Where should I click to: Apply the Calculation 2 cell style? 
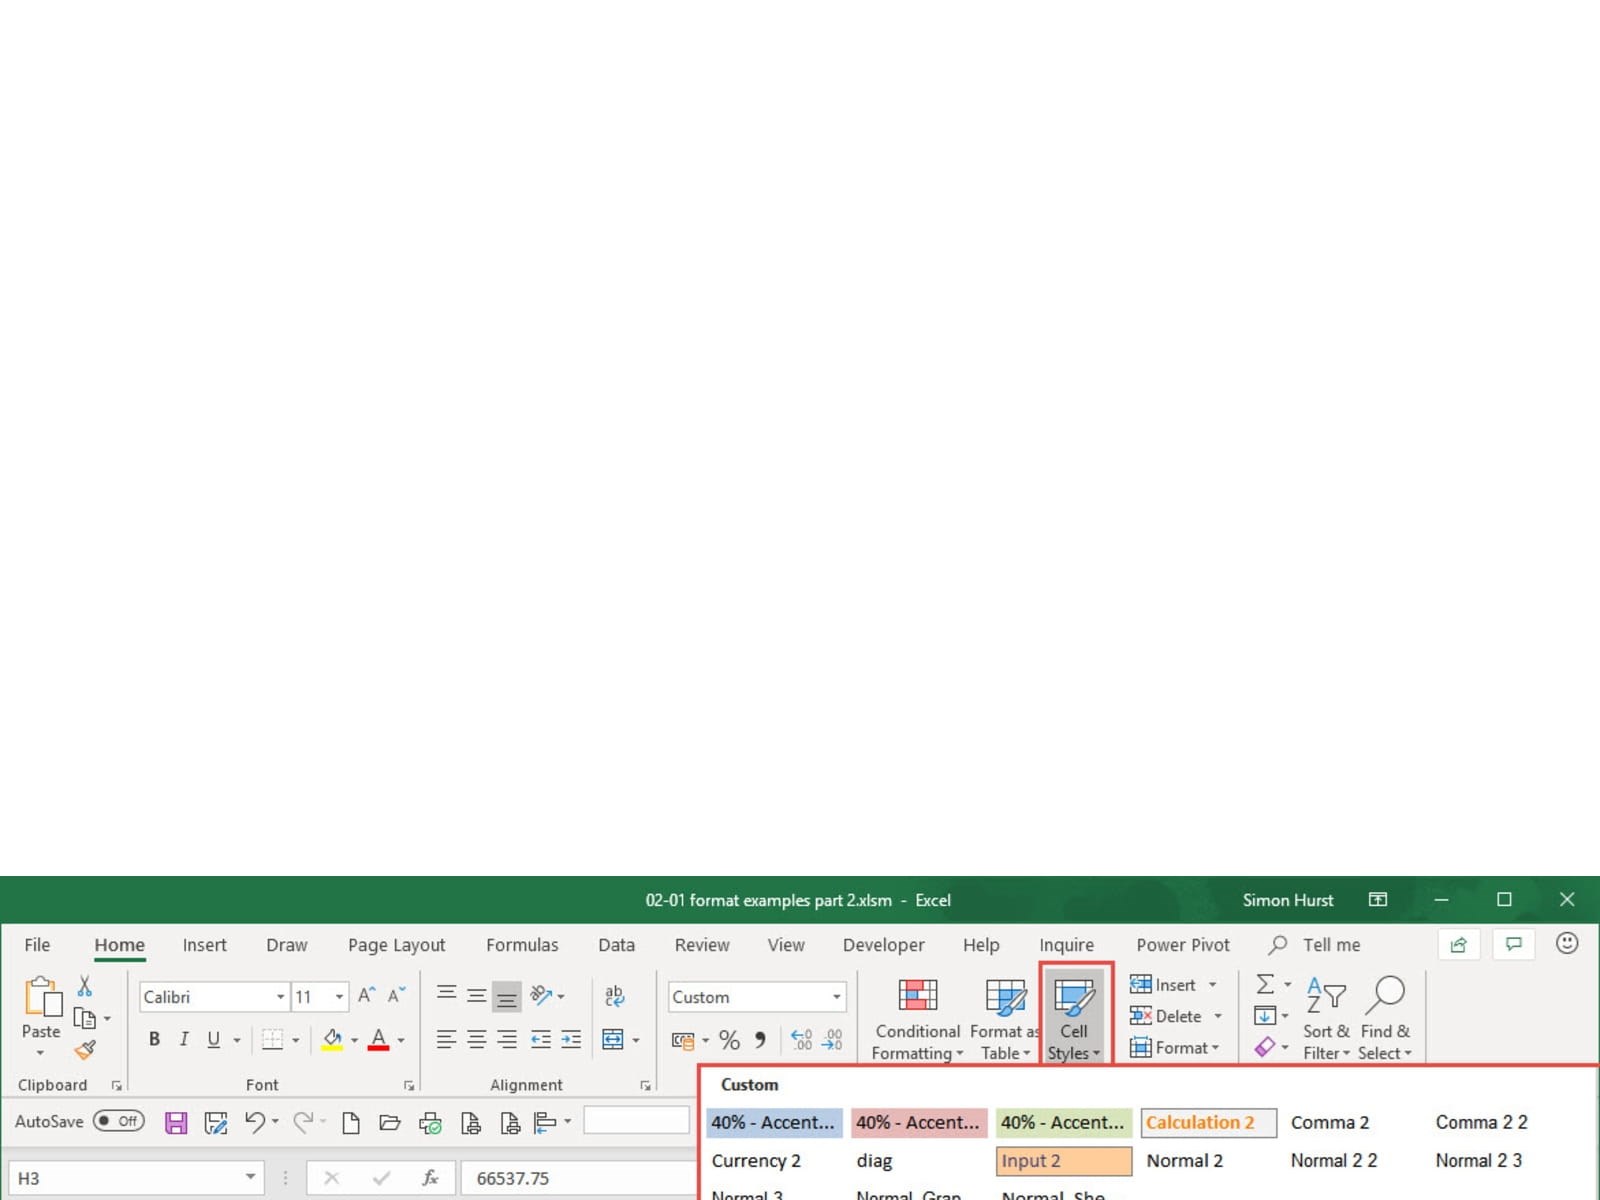coord(1208,1123)
